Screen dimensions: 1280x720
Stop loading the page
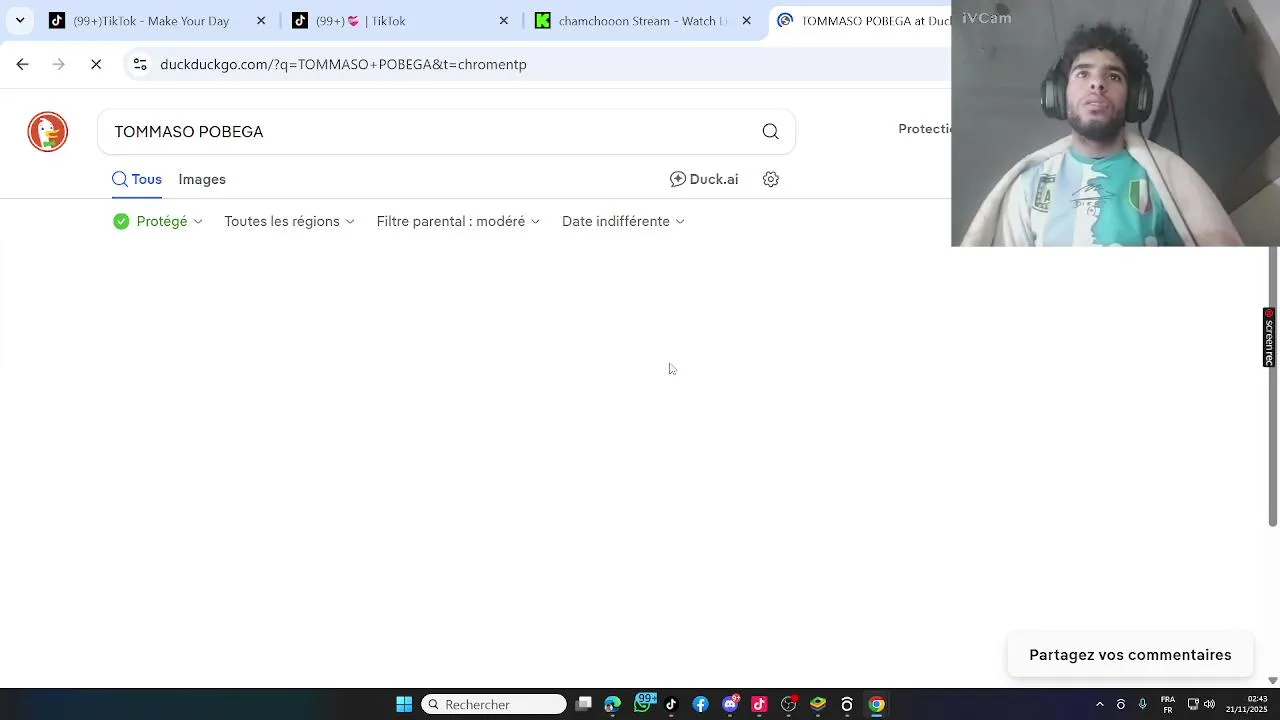pyautogui.click(x=96, y=64)
